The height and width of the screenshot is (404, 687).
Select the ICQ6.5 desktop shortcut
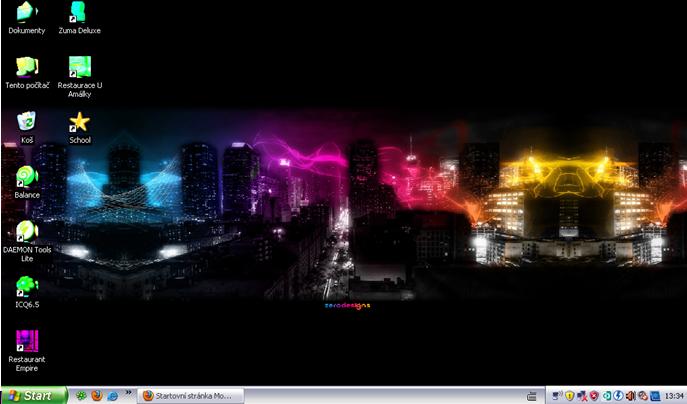tap(27, 292)
